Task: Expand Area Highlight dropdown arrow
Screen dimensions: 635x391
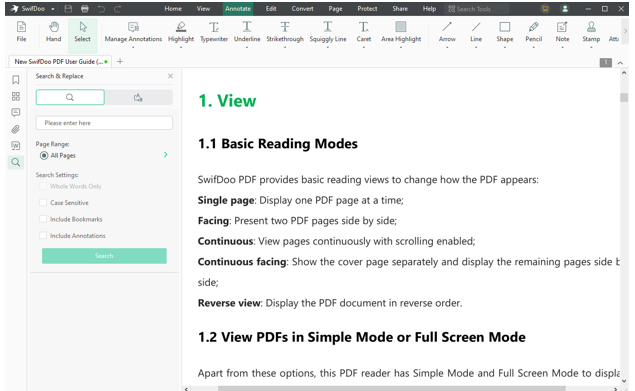Action: coord(401,47)
